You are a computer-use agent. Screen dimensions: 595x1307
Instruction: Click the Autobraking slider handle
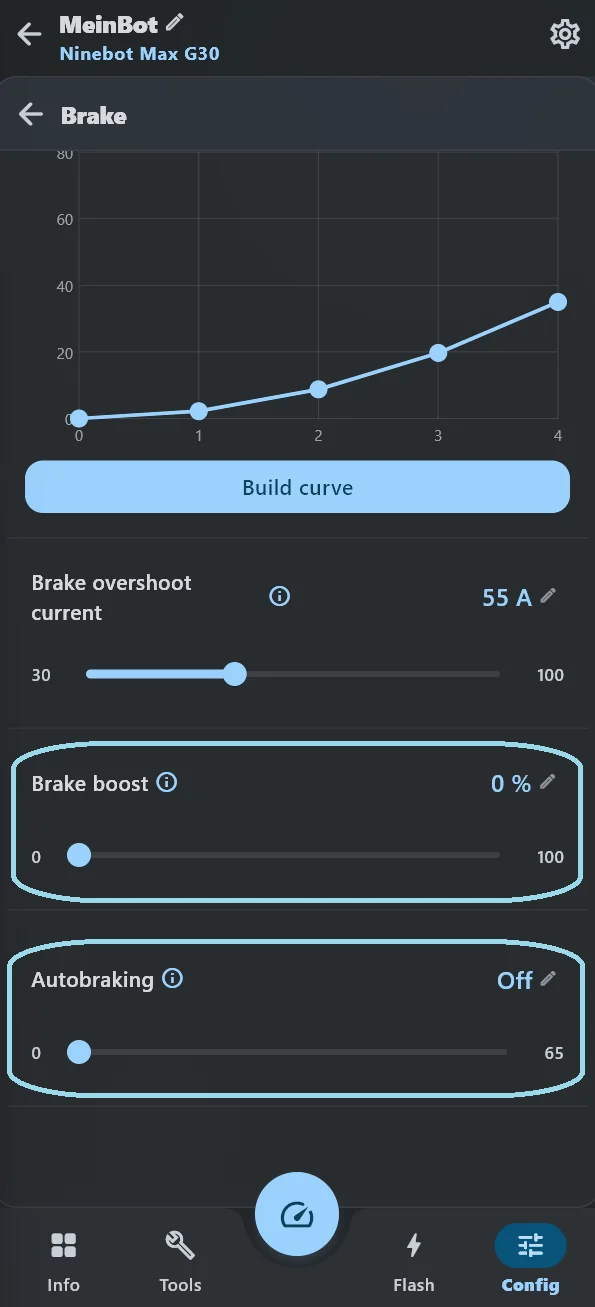point(78,1052)
